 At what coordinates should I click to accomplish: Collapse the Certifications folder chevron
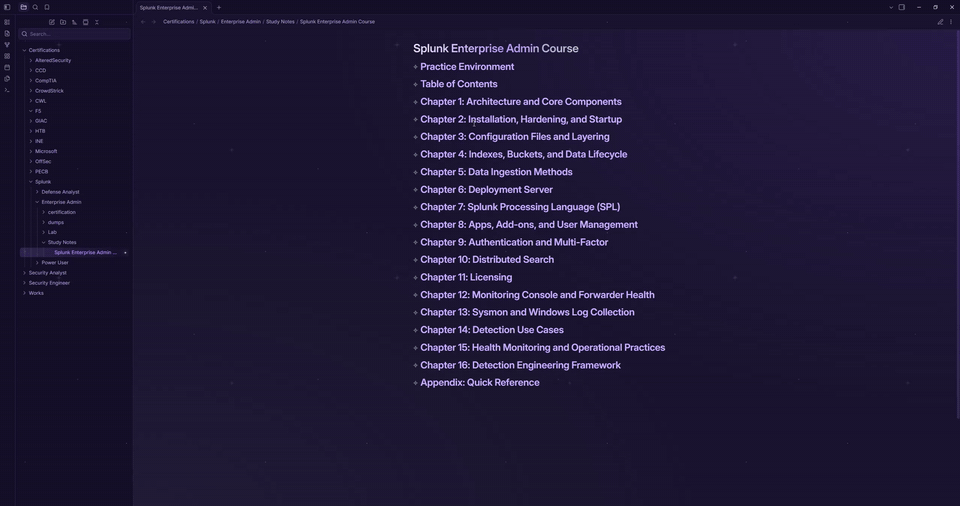pyautogui.click(x=24, y=50)
